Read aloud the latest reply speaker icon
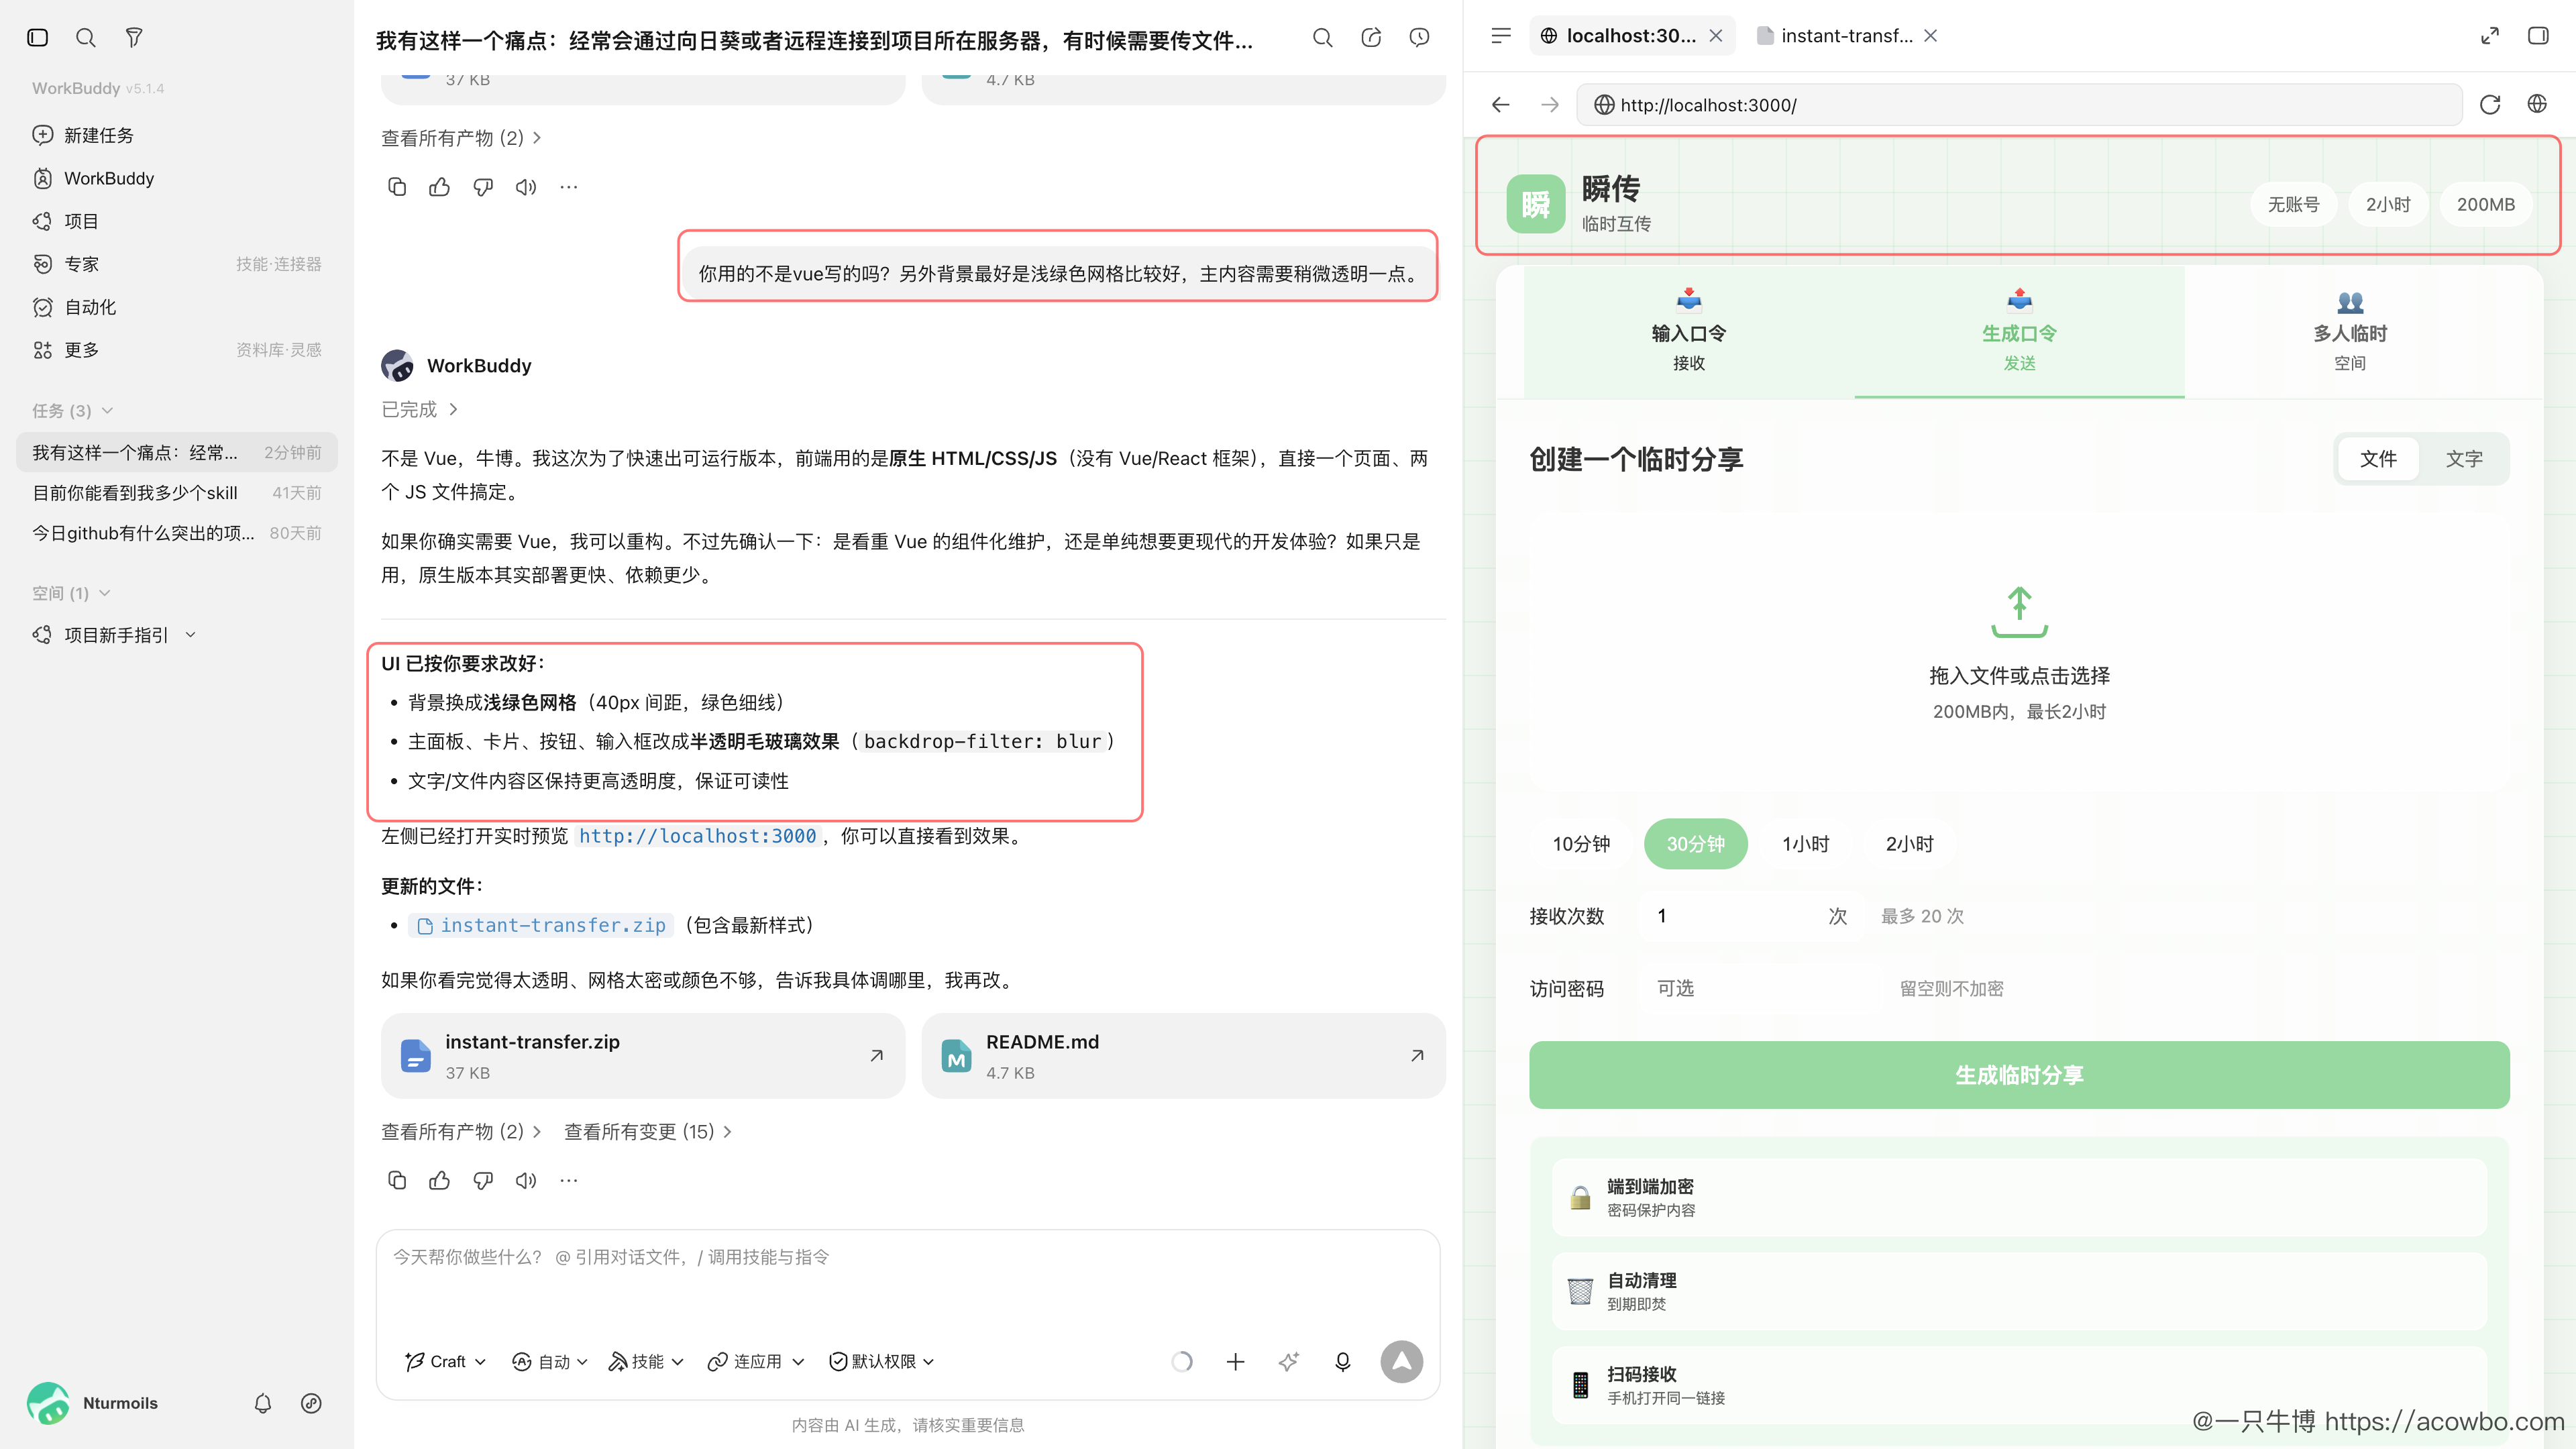Image resolution: width=2576 pixels, height=1449 pixels. 526,1181
